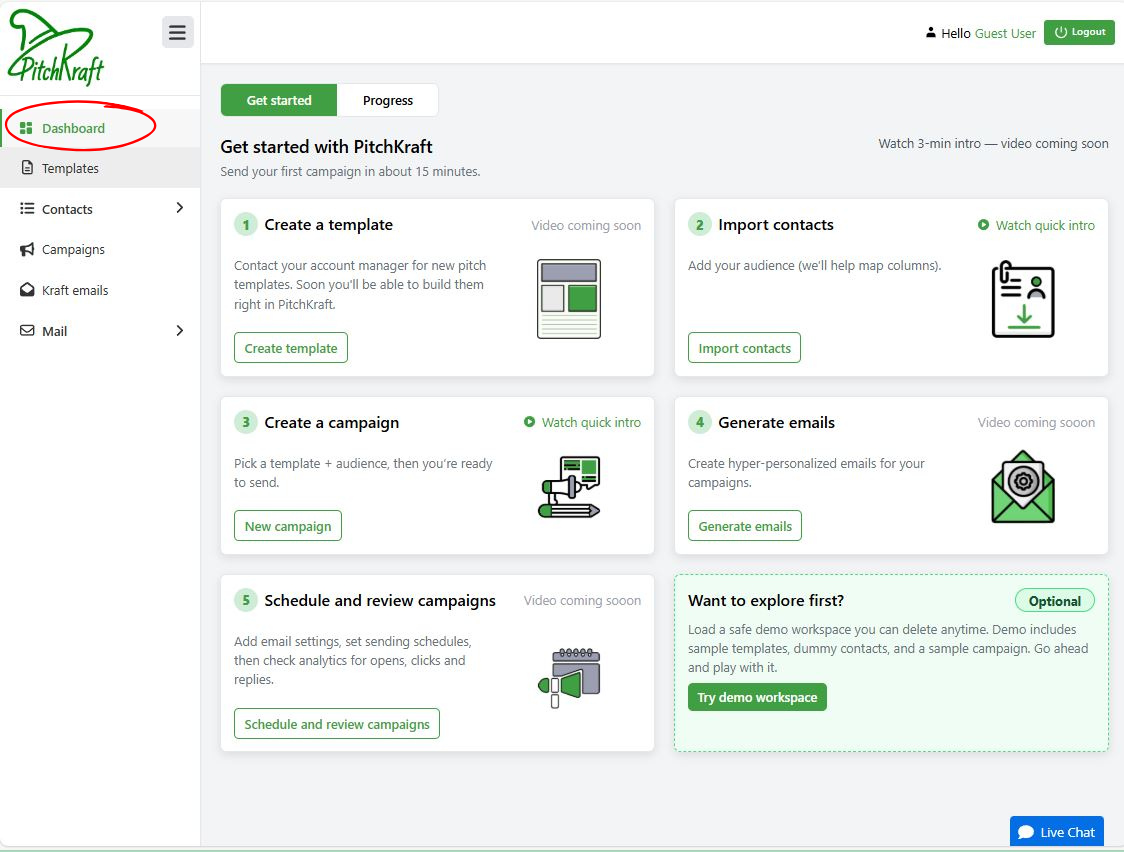Viewport: 1124px width, 852px height.
Task: Click the import contacts clipboard icon
Action: (x=1022, y=298)
